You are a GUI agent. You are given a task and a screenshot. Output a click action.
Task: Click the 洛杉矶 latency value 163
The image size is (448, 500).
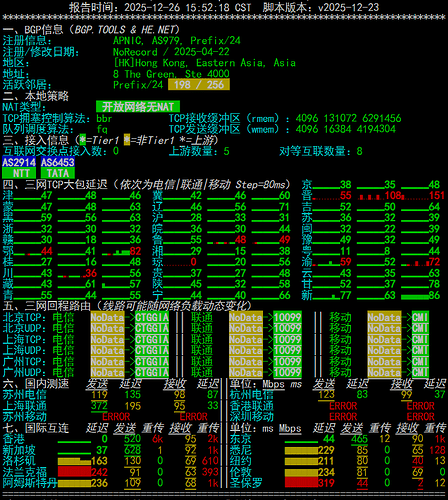[99, 461]
